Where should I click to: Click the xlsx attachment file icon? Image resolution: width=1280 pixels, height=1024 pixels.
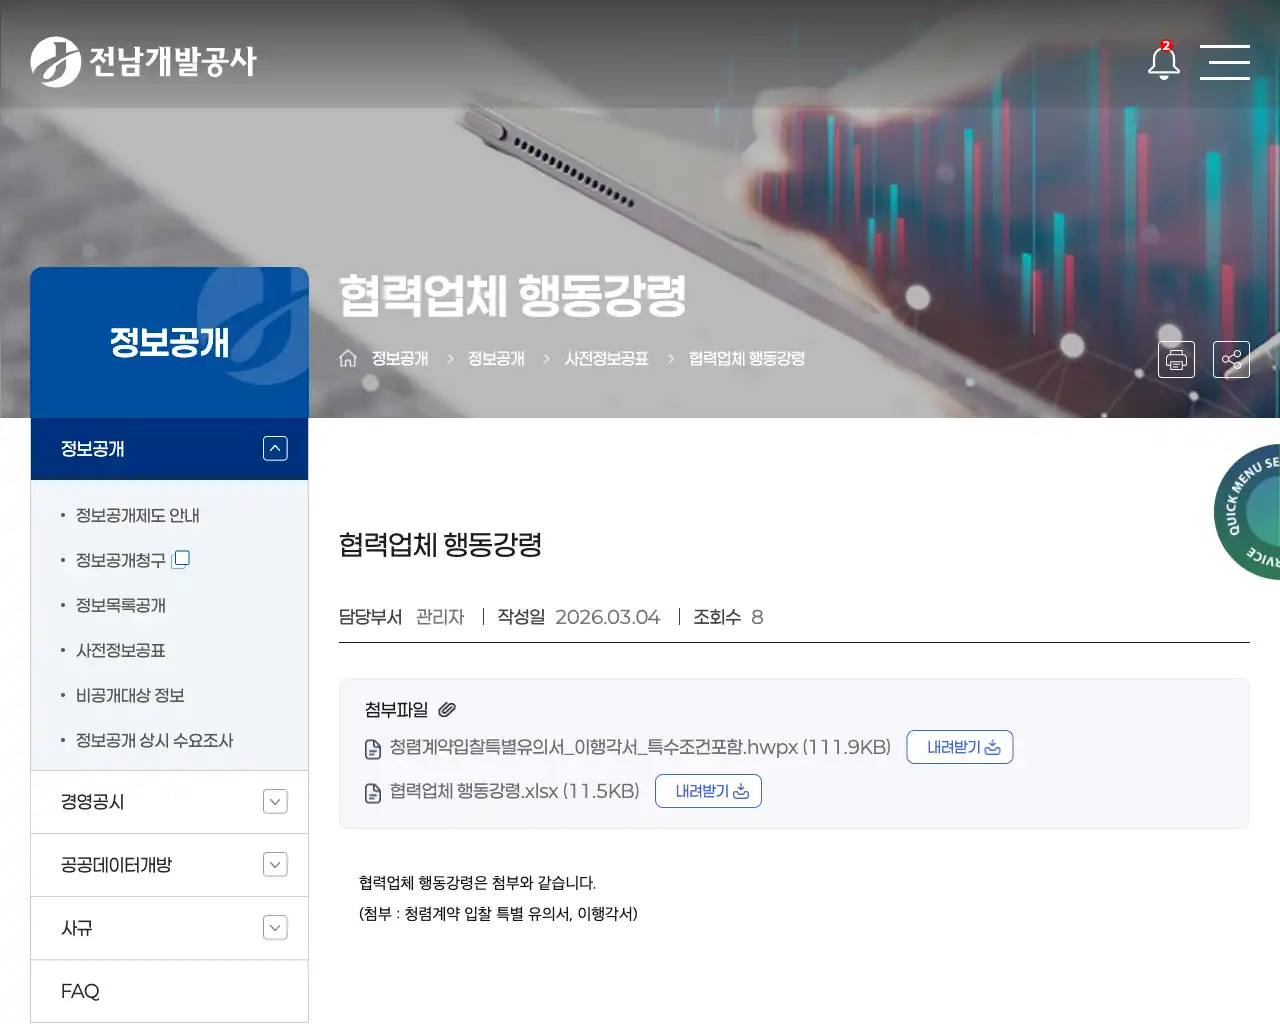(373, 792)
